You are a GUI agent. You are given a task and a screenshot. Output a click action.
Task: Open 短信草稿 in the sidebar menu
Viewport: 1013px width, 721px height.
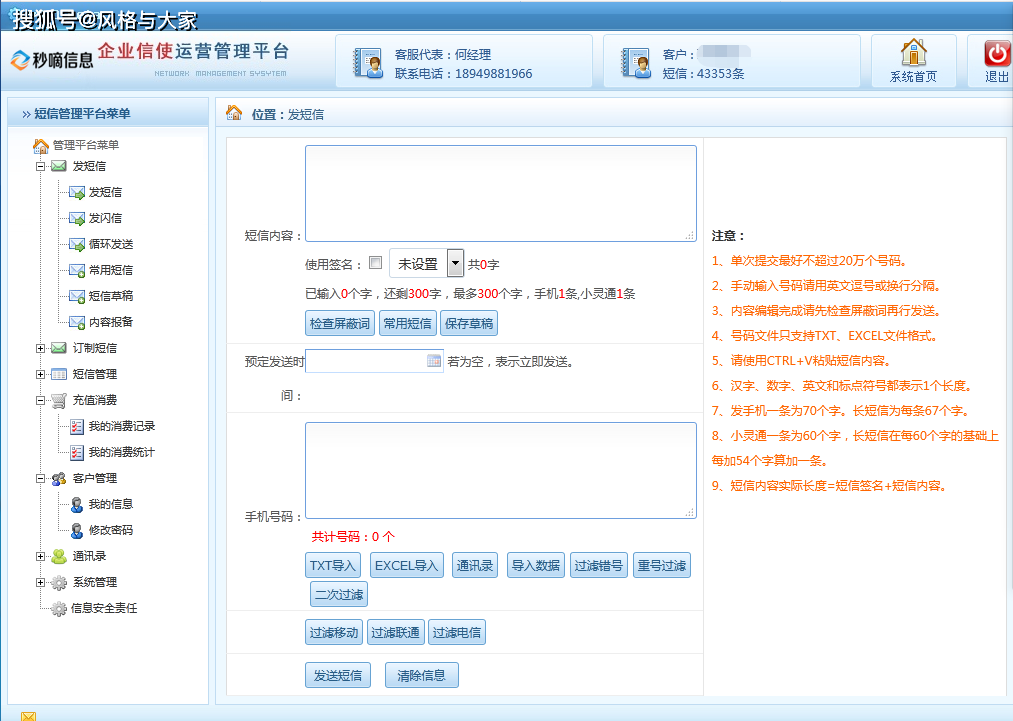(111, 296)
